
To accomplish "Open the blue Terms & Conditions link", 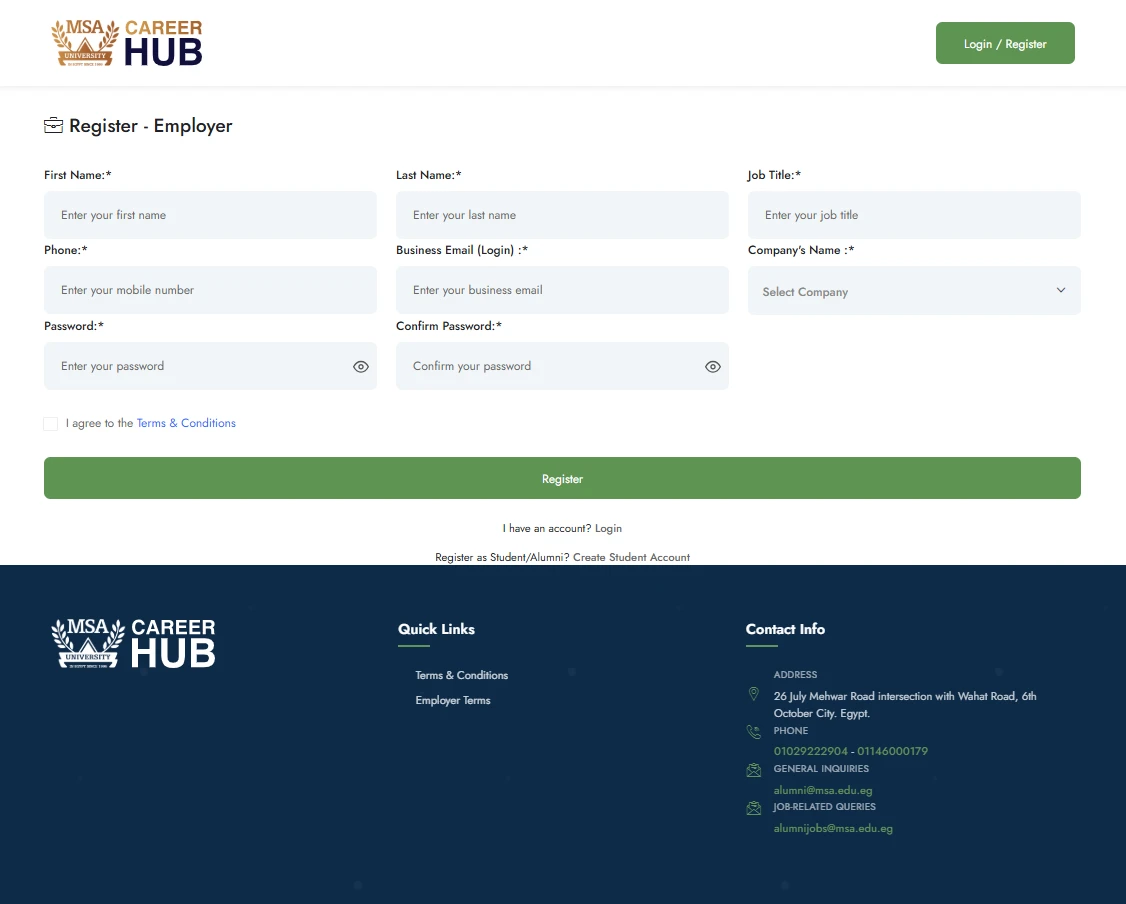I will [186, 424].
